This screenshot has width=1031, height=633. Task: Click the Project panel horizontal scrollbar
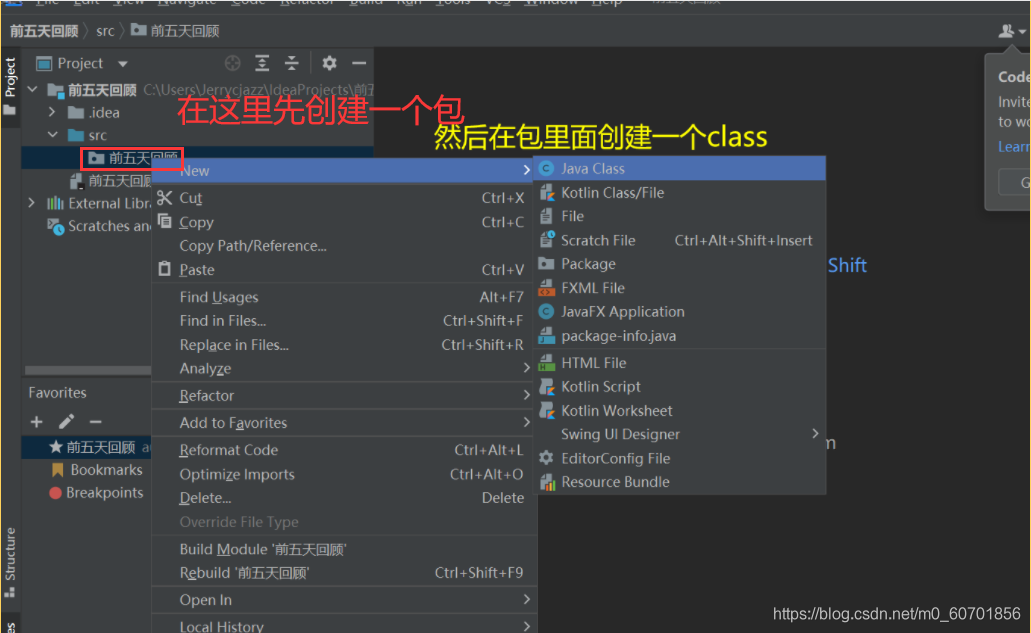pos(88,370)
